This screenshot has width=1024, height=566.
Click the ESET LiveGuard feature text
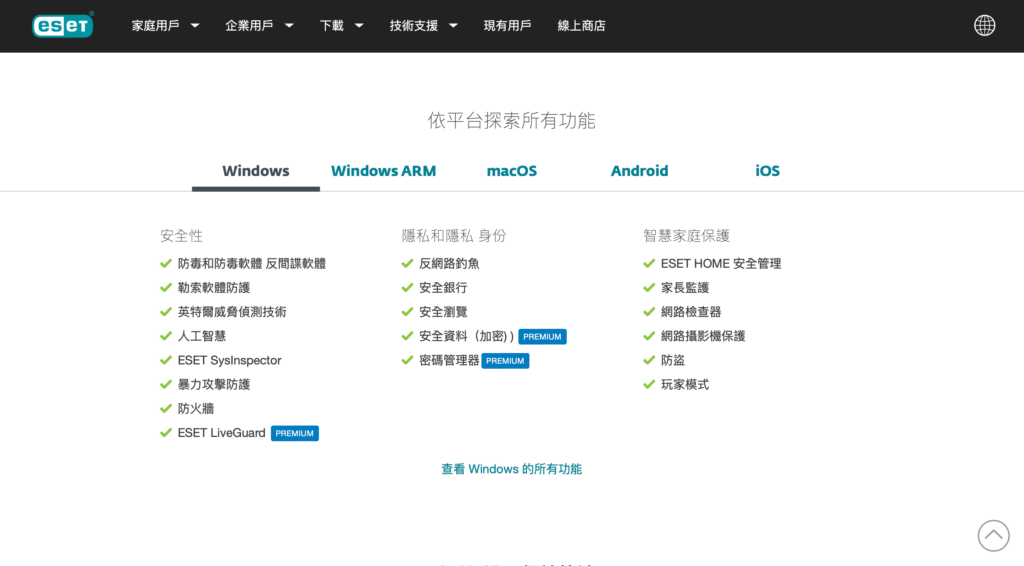click(221, 433)
